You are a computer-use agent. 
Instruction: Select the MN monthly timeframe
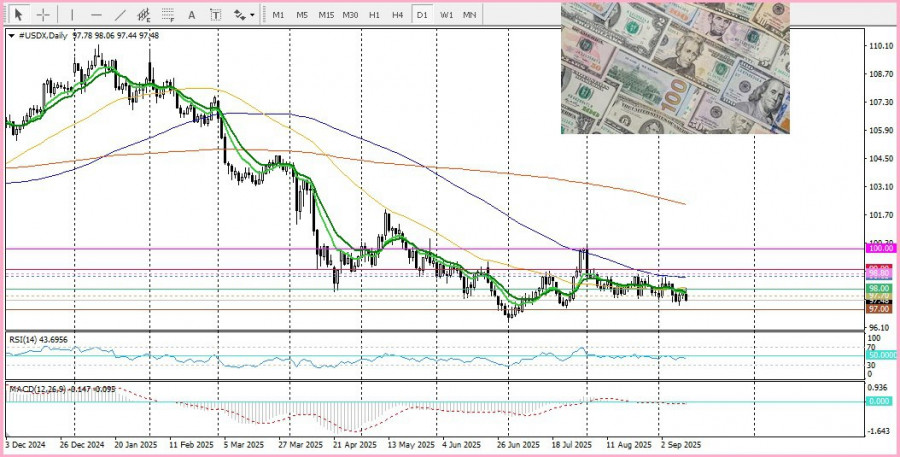469,15
